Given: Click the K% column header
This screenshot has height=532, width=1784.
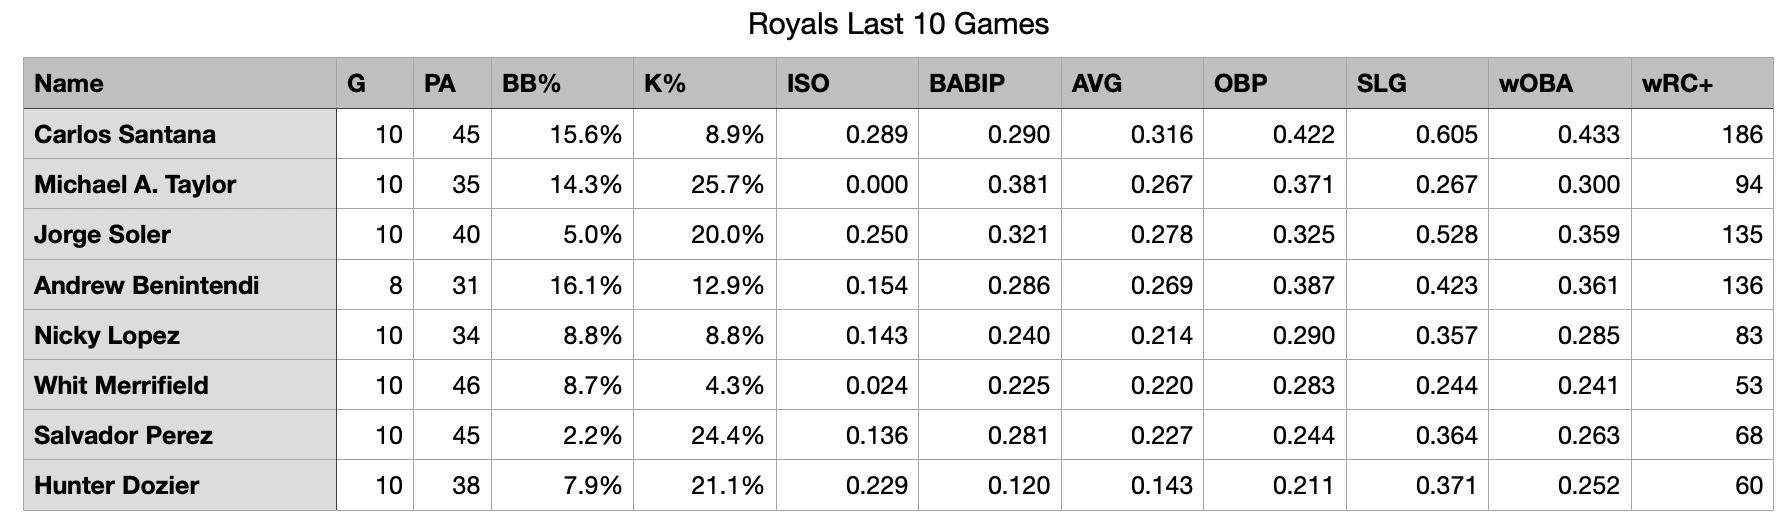Looking at the screenshot, I should coord(665,84).
